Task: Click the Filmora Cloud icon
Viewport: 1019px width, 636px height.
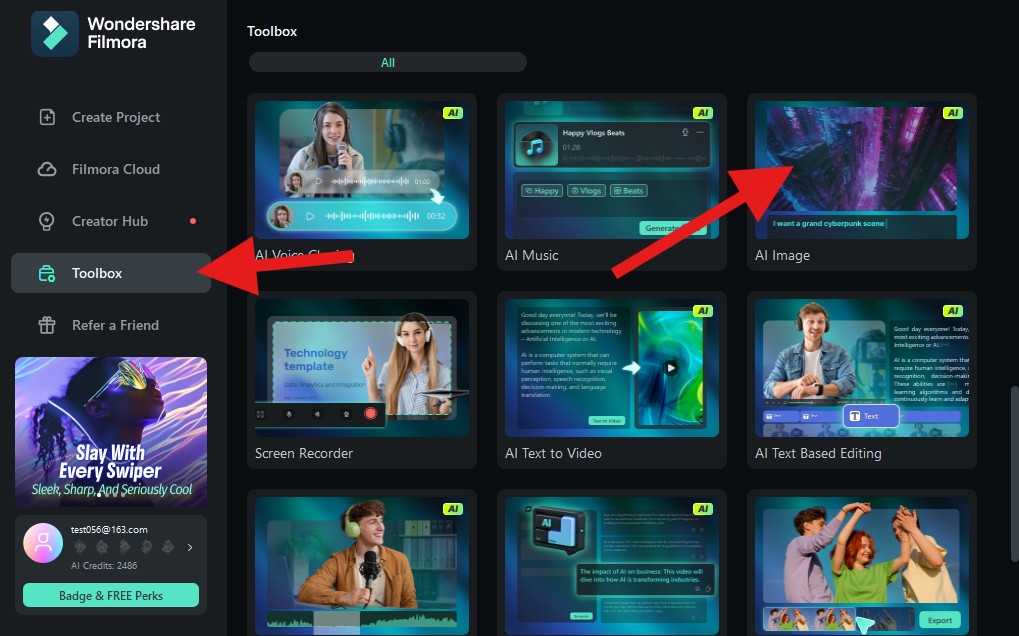Action: 47,169
